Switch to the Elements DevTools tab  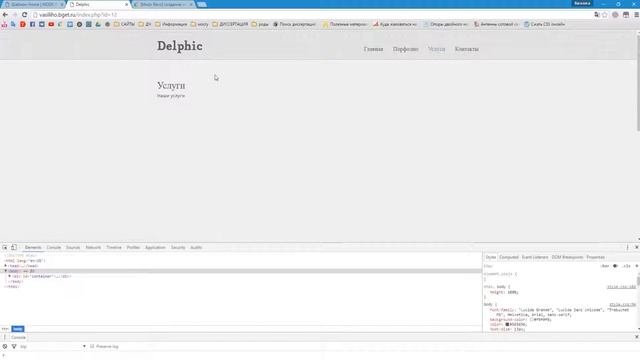33,247
